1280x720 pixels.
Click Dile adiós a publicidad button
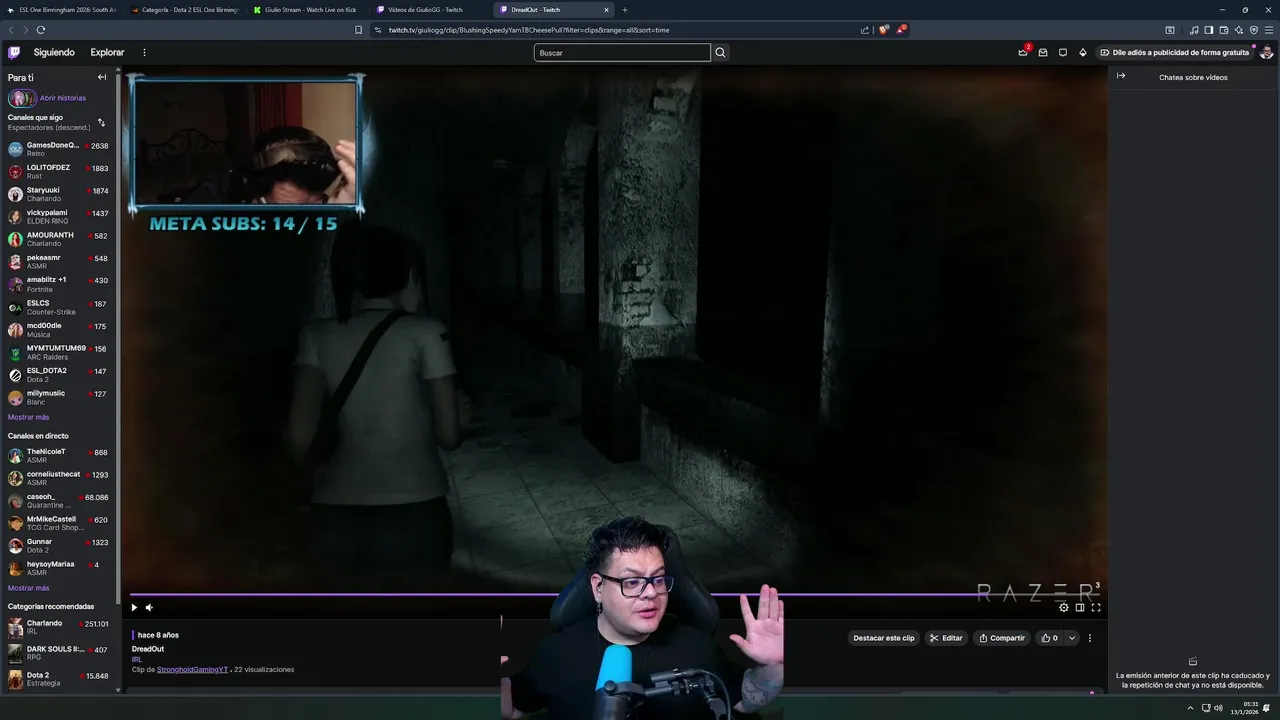(x=1174, y=52)
